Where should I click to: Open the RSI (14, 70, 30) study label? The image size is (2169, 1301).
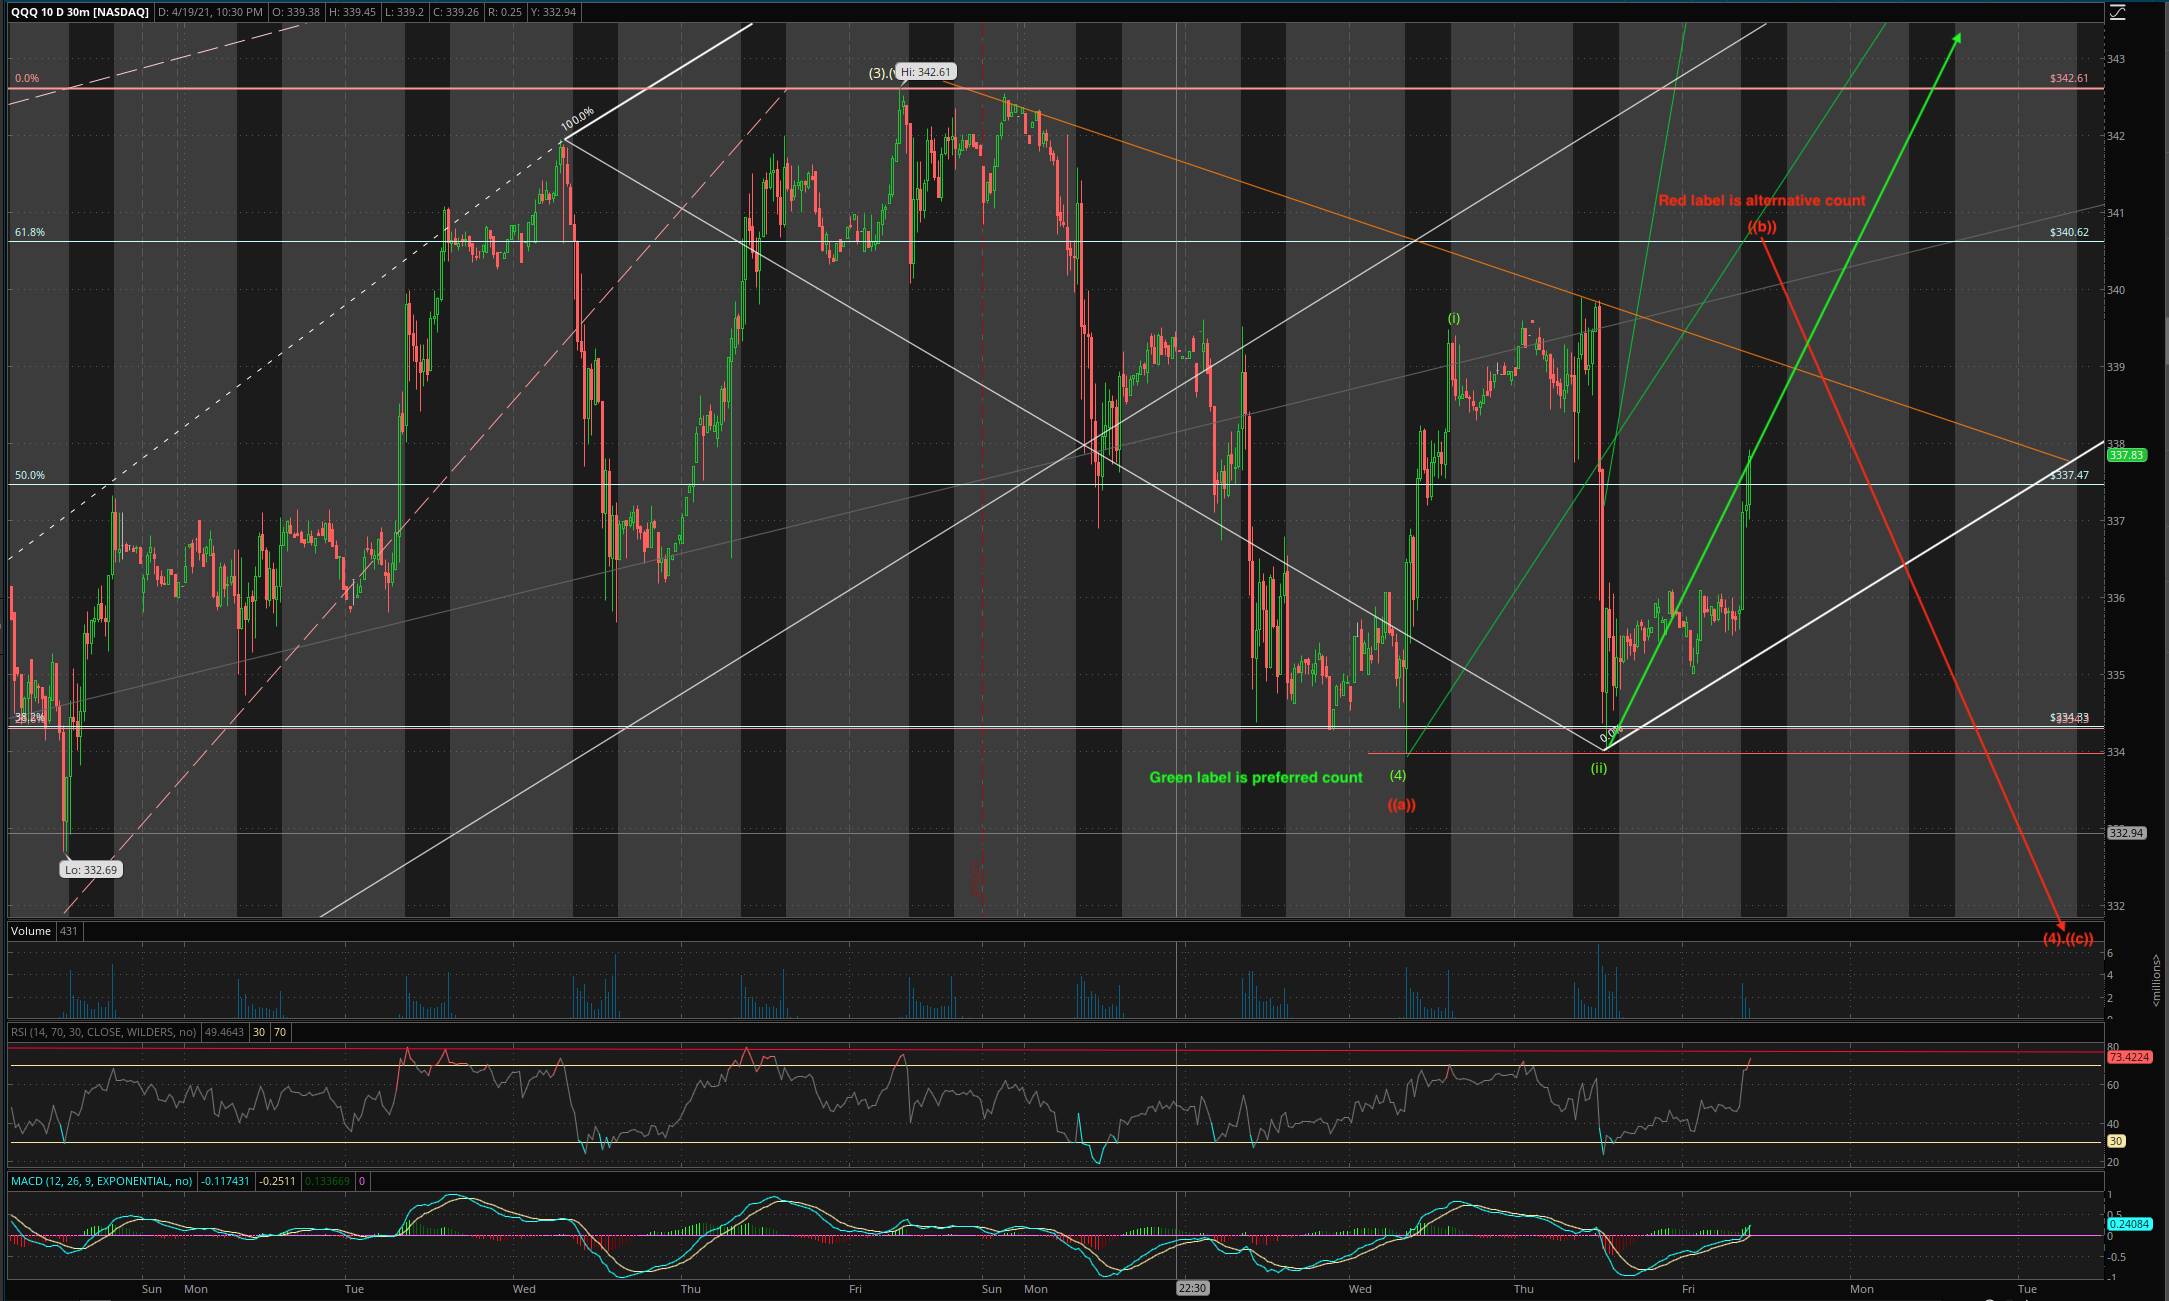(104, 1032)
